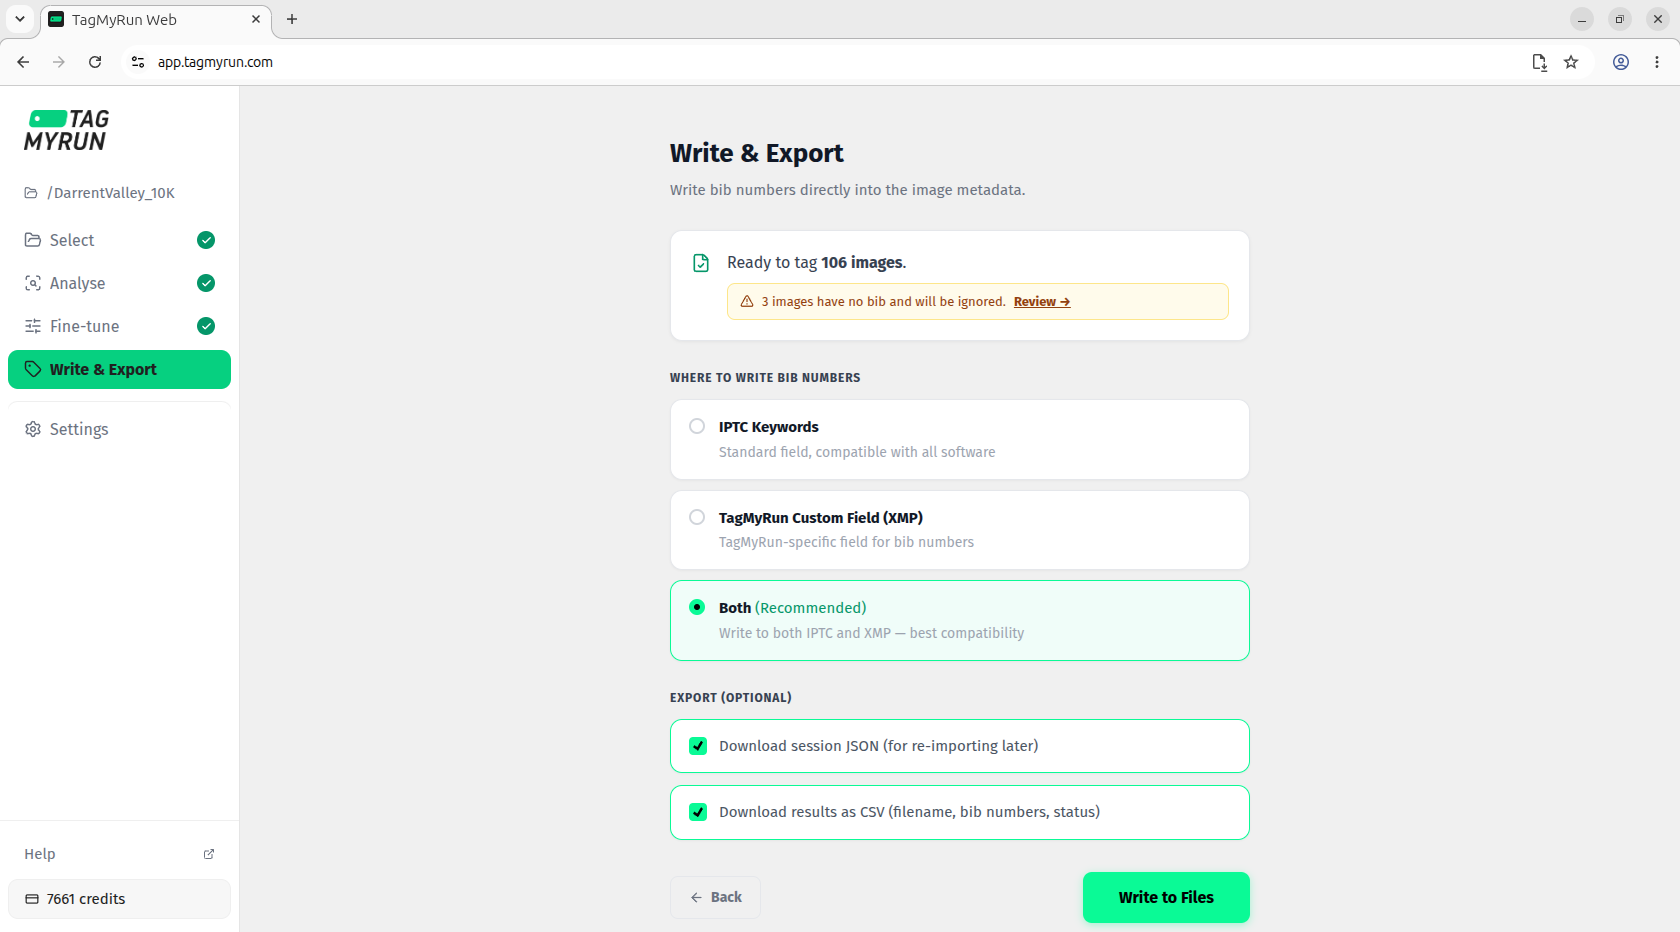Viewport: 1680px width, 932px height.
Task: Go to the Analyse step
Action: click(119, 283)
